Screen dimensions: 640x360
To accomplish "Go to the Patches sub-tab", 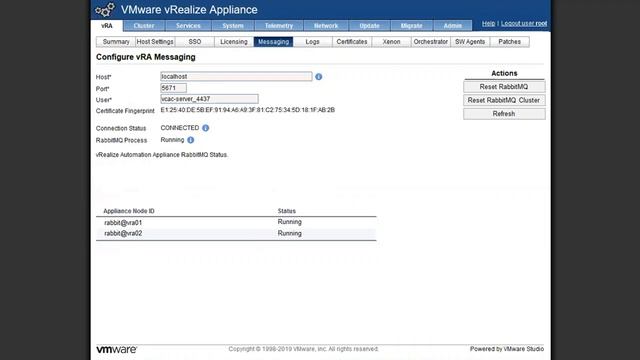I will click(x=509, y=42).
